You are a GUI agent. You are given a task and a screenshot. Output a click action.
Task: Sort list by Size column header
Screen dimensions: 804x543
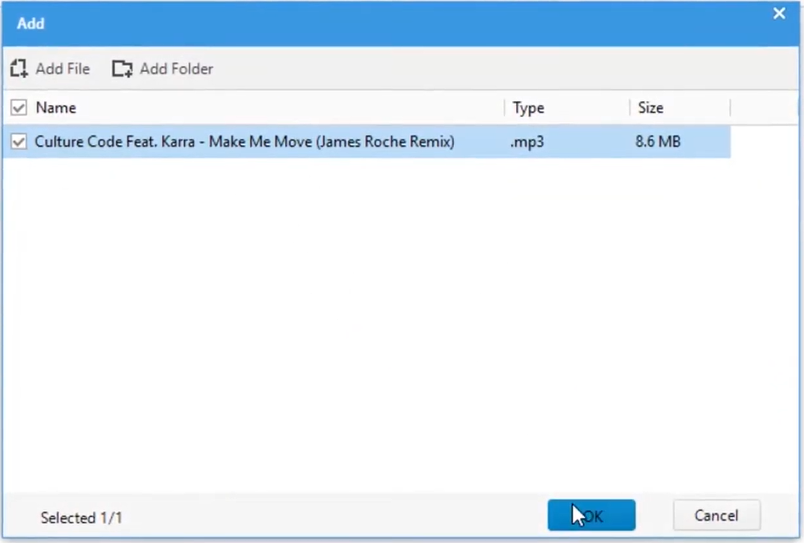point(650,108)
